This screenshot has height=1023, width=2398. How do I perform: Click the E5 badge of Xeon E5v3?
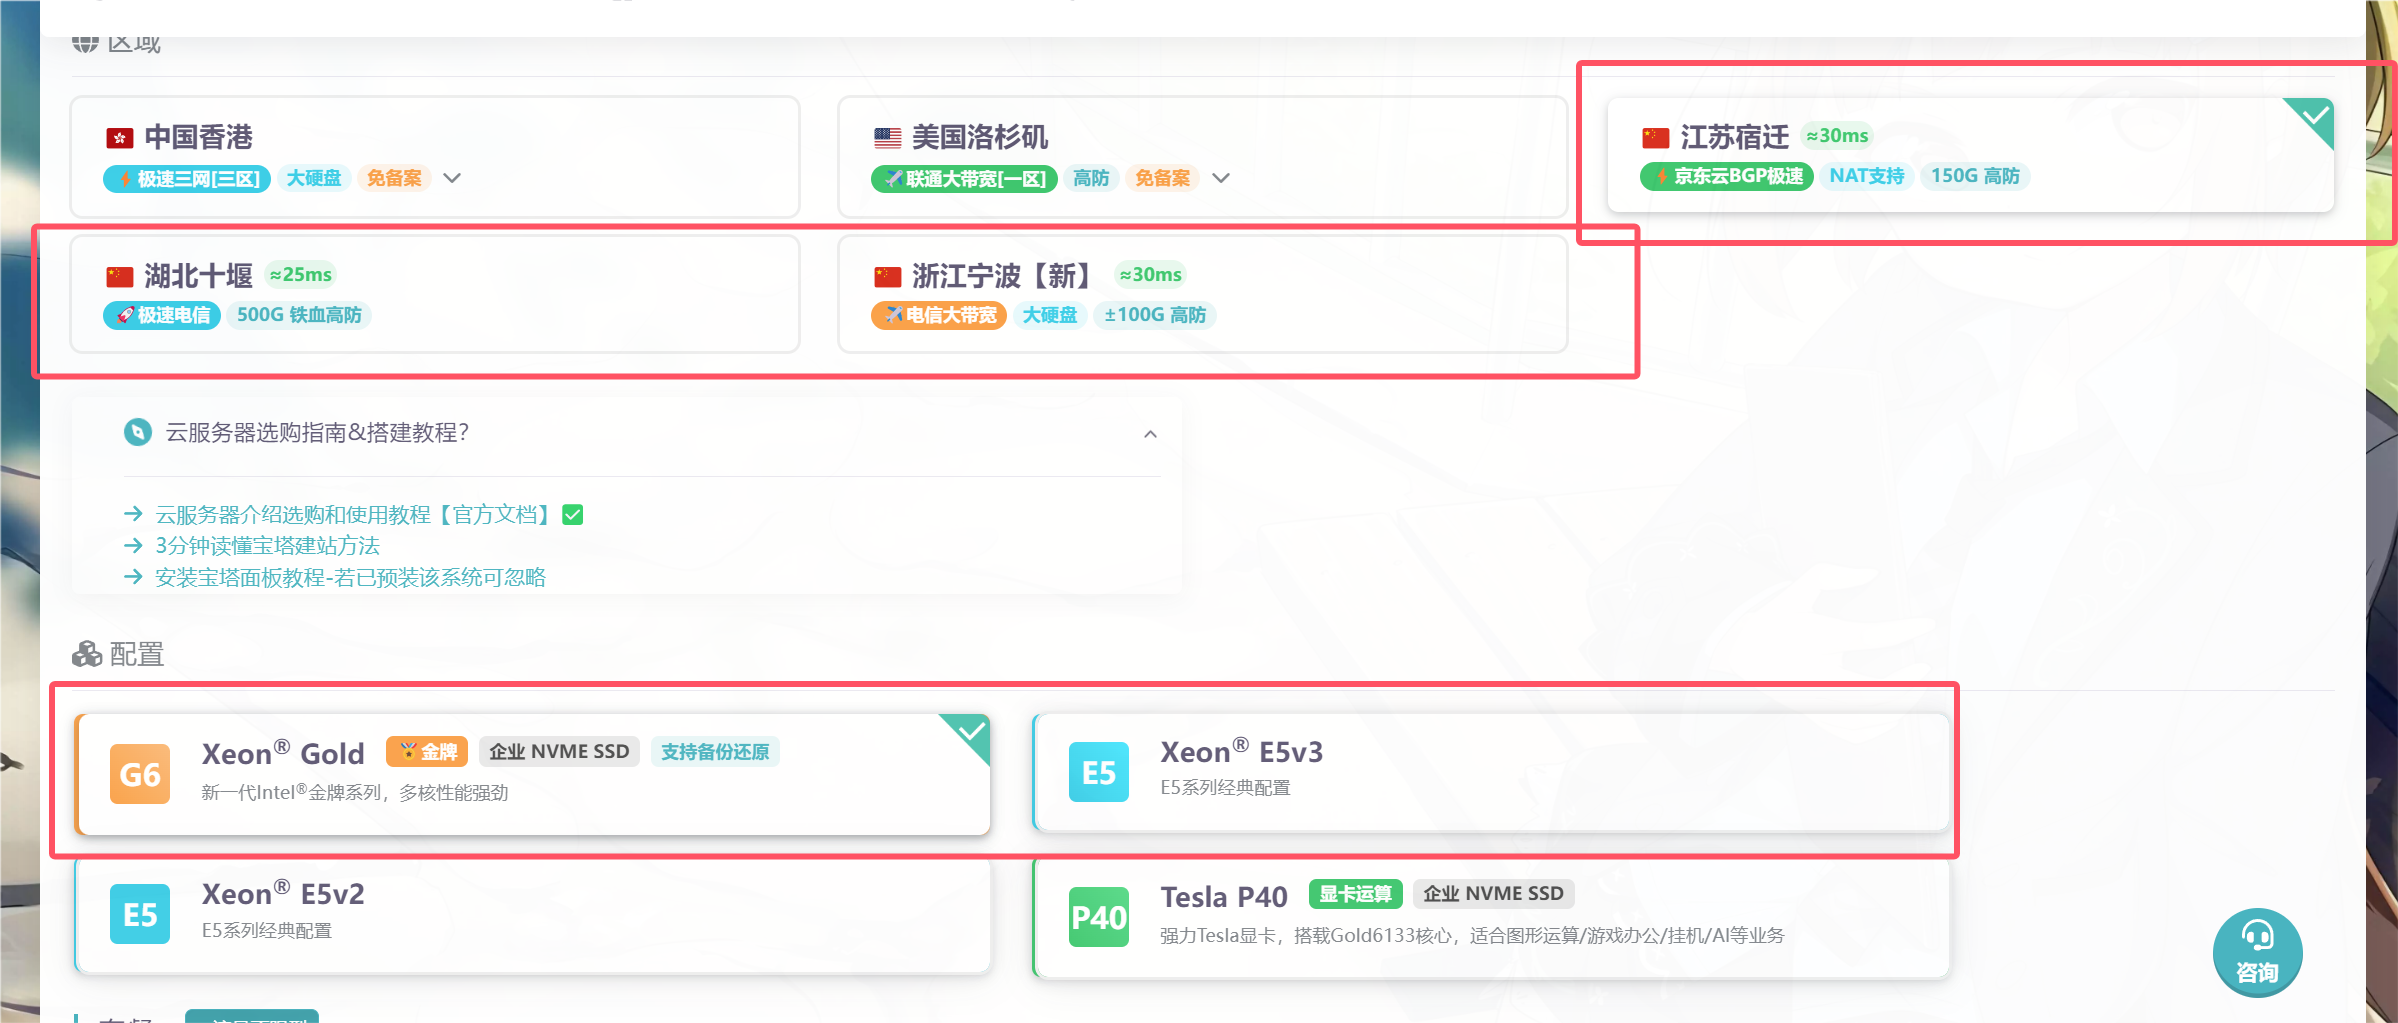pyautogui.click(x=1099, y=772)
